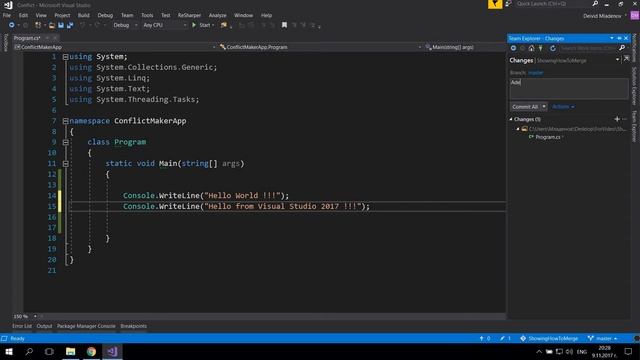Open the Package Manager Console tab
640x360 pixels.
pyautogui.click(x=86, y=326)
